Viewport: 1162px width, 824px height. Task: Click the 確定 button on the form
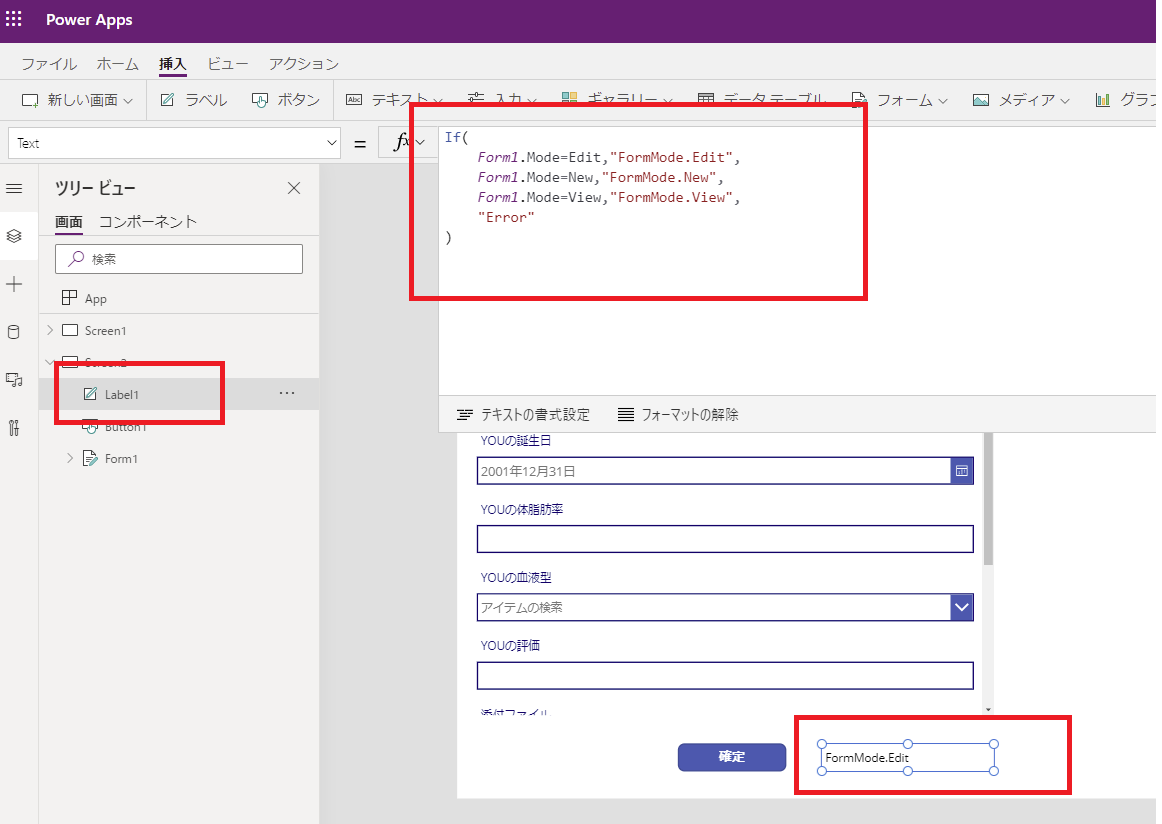click(731, 757)
